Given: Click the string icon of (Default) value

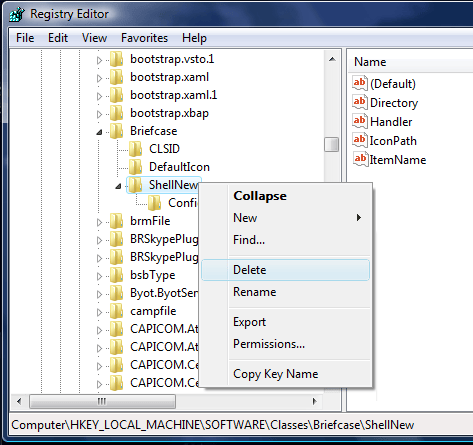Looking at the screenshot, I should tap(360, 83).
